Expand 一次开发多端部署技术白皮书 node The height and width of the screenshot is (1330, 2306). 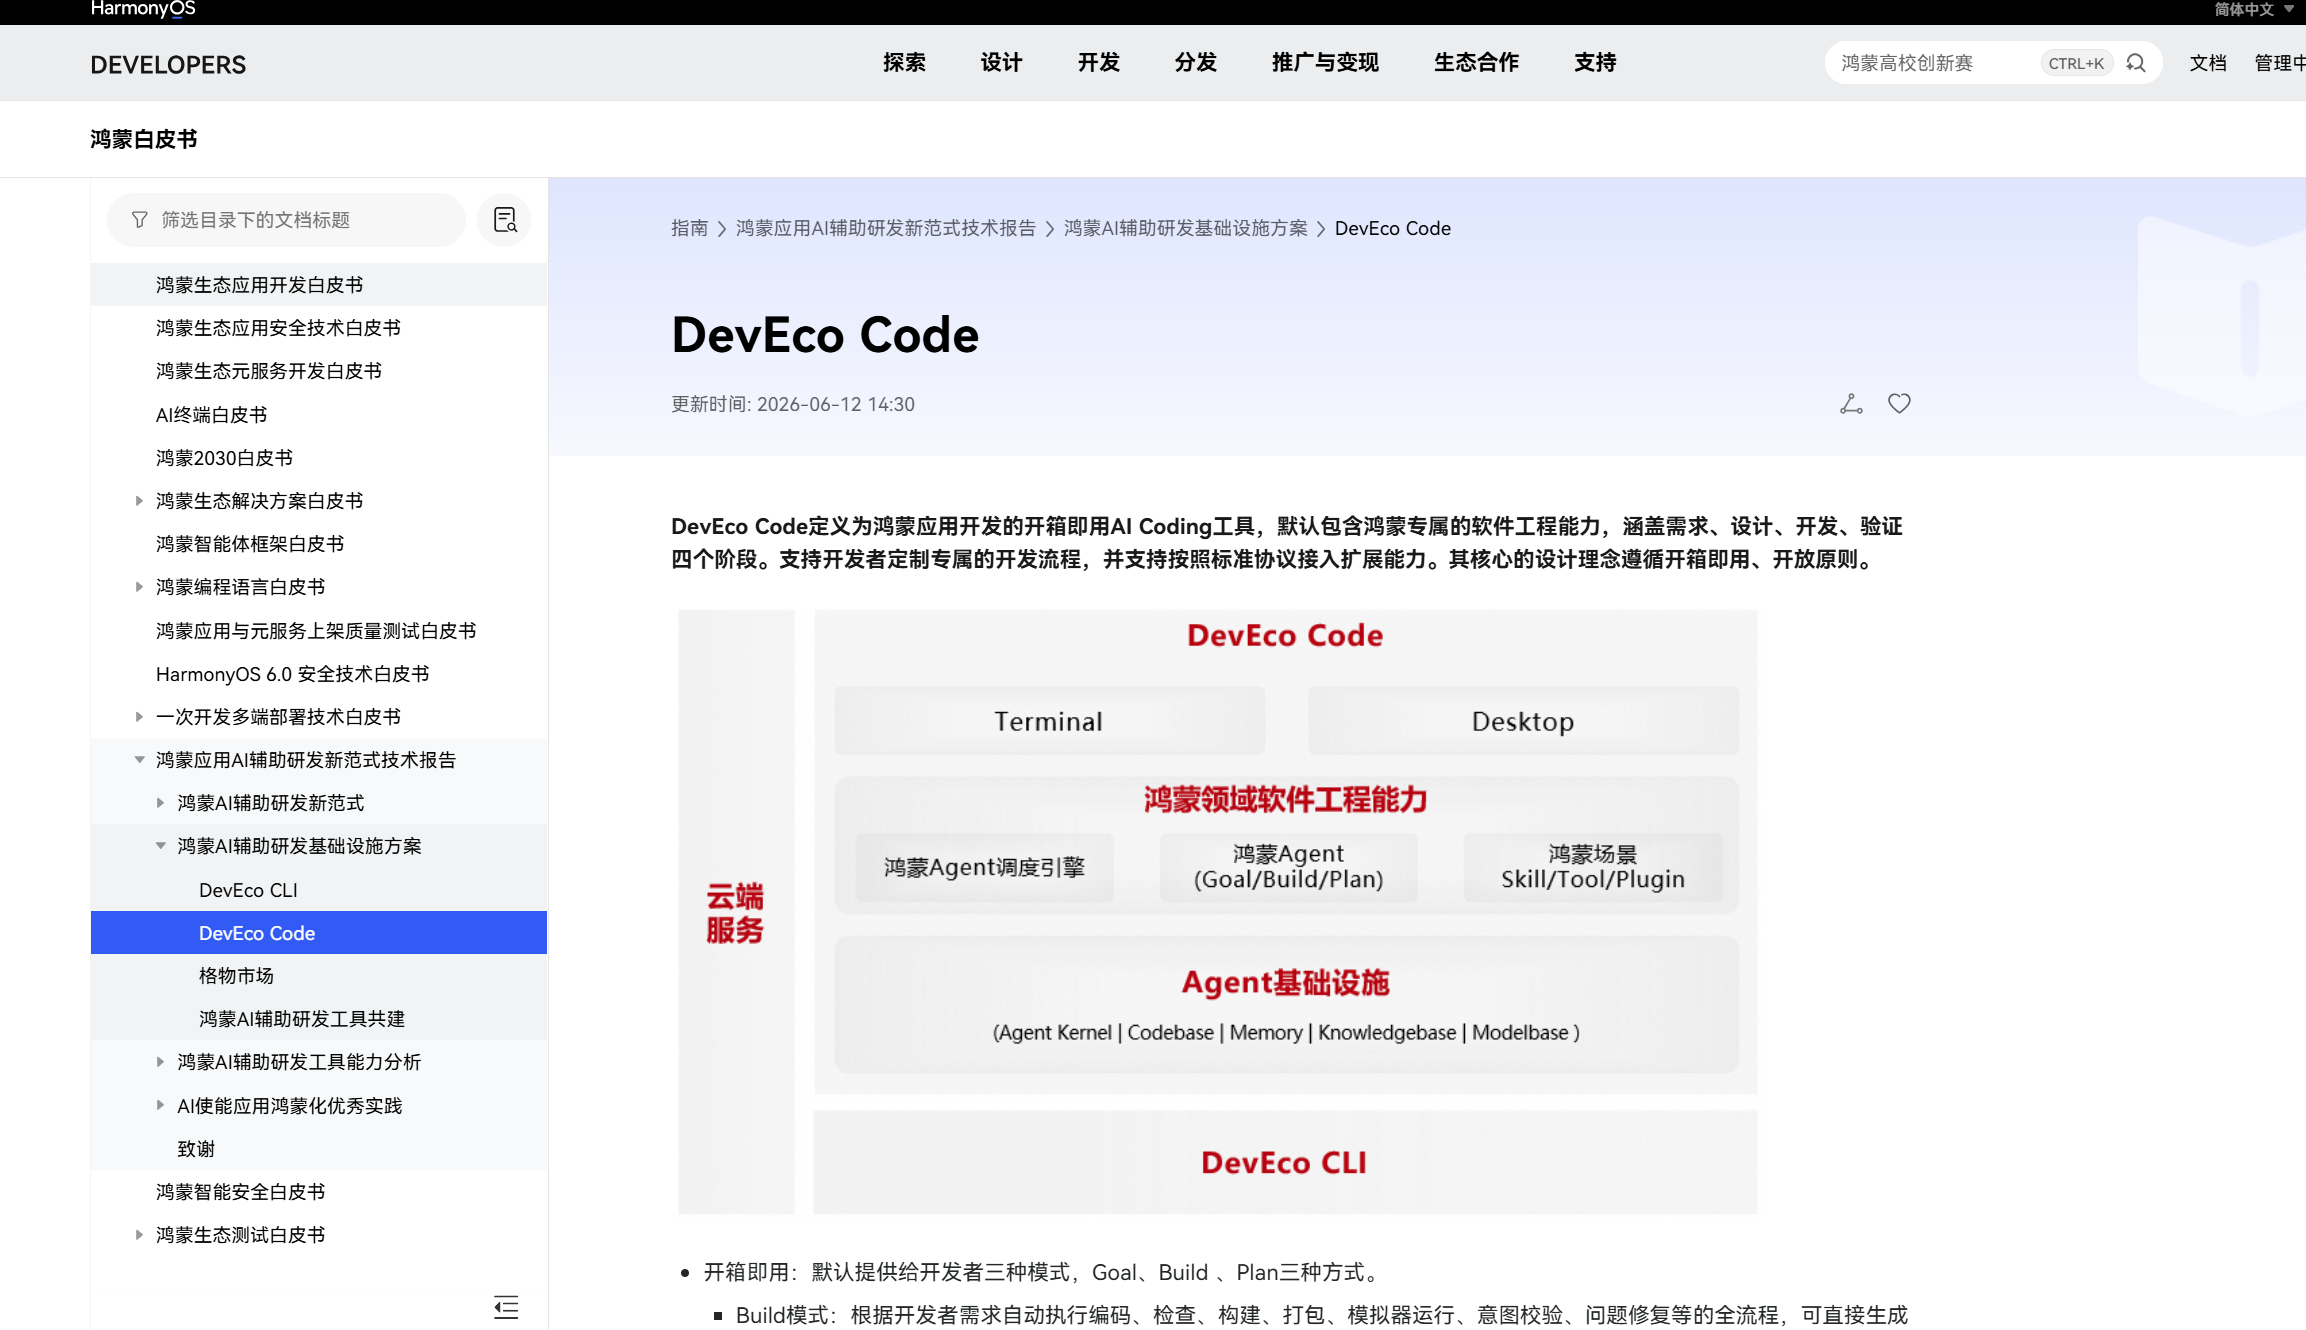139,717
